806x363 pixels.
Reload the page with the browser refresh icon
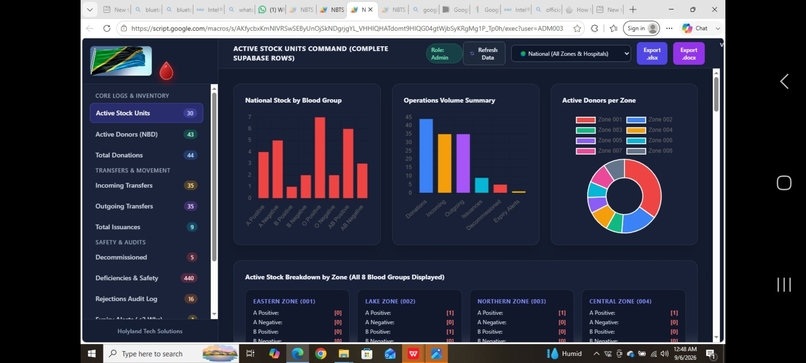click(x=106, y=28)
